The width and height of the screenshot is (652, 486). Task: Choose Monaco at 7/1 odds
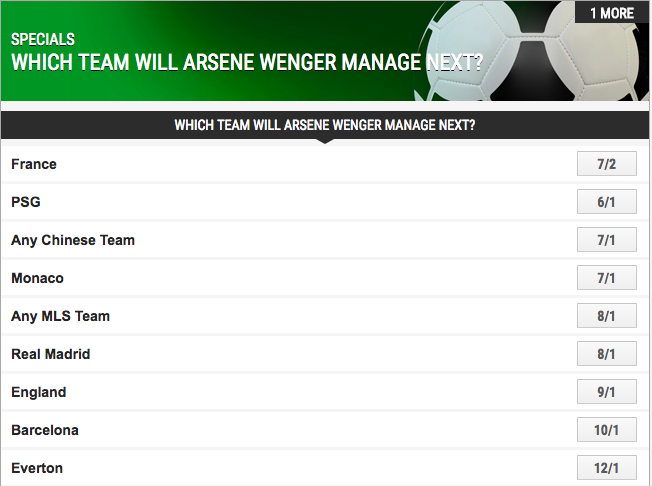click(606, 278)
